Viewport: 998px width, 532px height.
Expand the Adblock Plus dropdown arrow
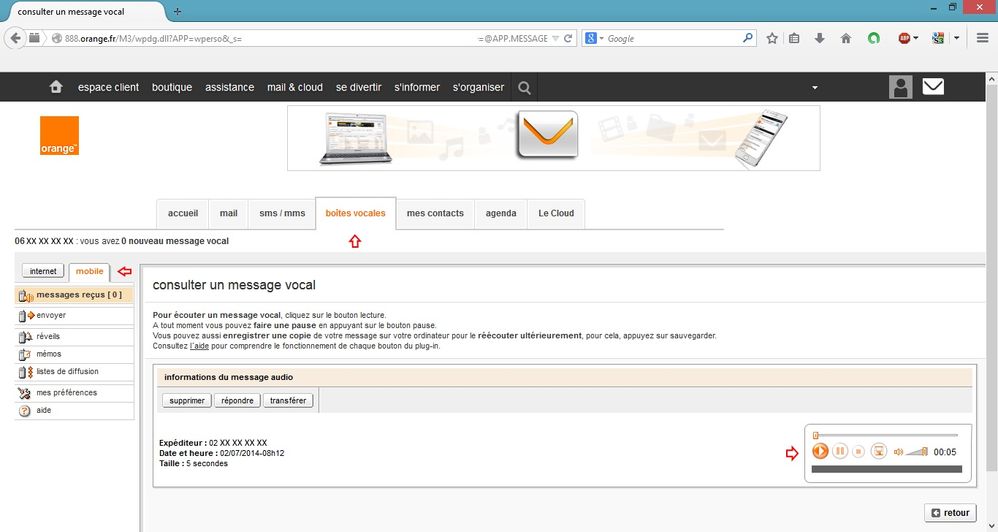(x=919, y=38)
